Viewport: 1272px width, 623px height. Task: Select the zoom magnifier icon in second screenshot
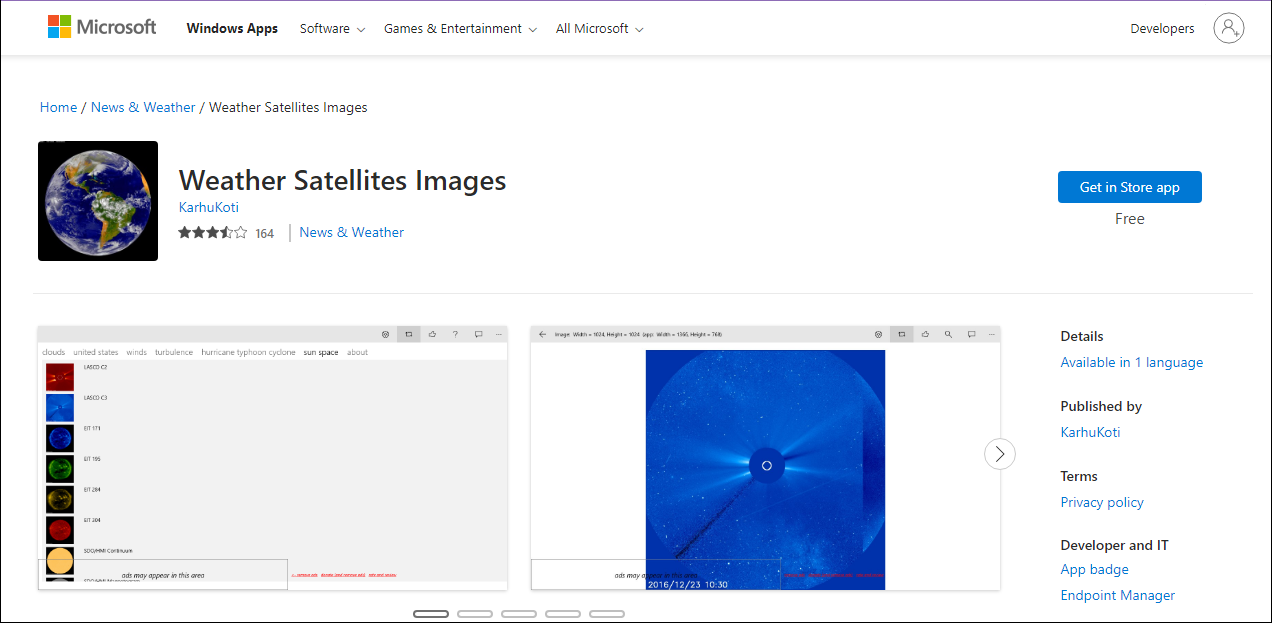[x=948, y=334]
